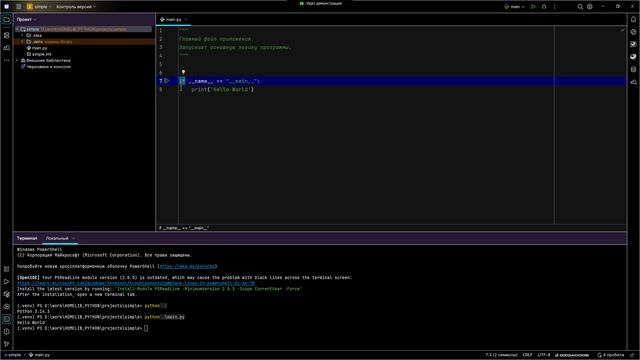The image size is (640, 360).
Task: Open the Проект view dropdown
Action: pos(27,19)
